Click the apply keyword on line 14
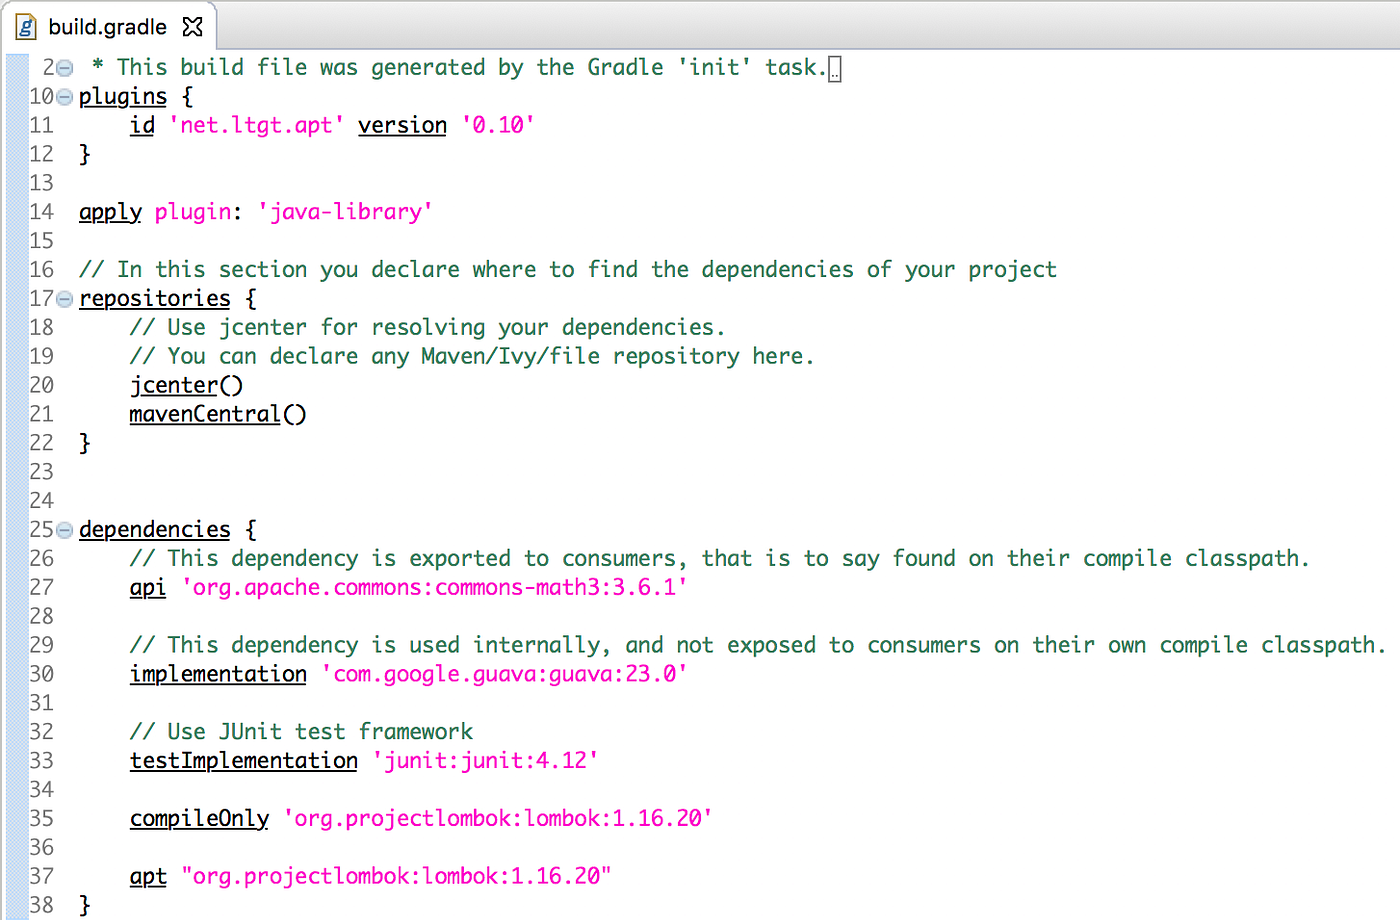 pos(110,212)
